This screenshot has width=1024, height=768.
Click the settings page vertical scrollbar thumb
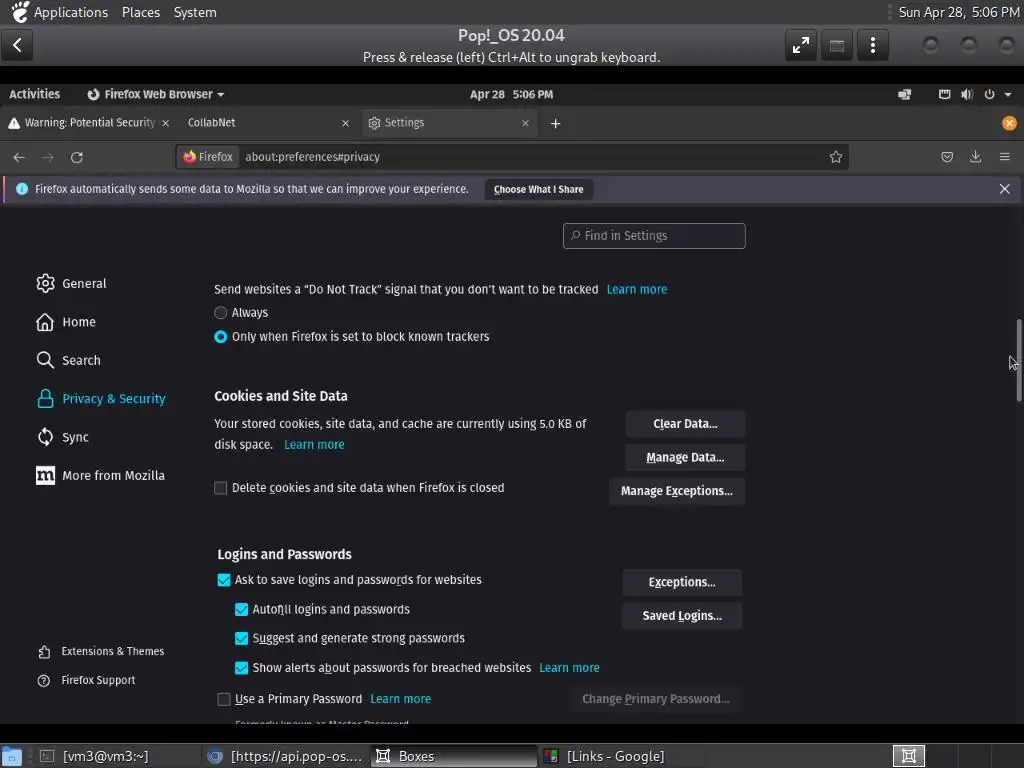[1018, 360]
